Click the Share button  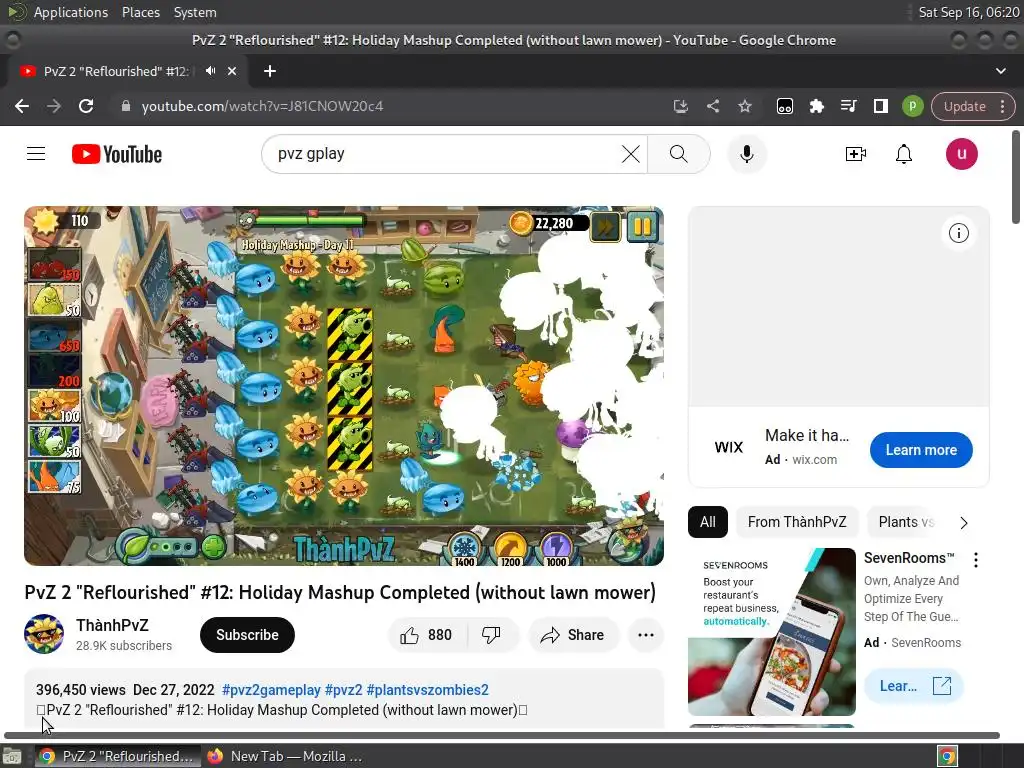click(573, 635)
